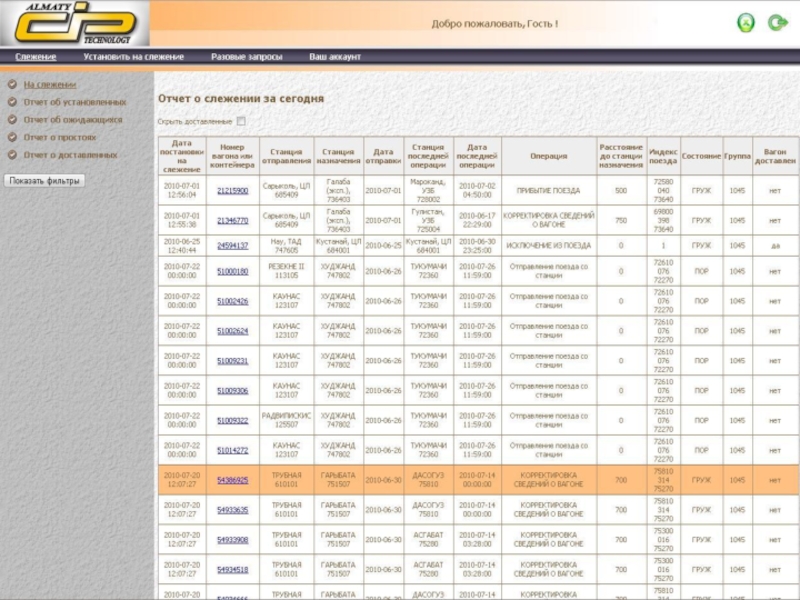800x600 pixels.
Task: Select 'Отчет о простоях' sidebar link
Action: coord(60,137)
